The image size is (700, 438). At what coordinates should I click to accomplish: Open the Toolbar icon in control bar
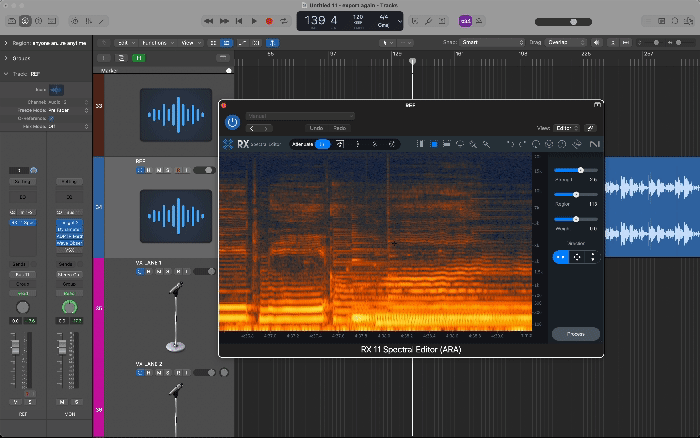coord(52,21)
